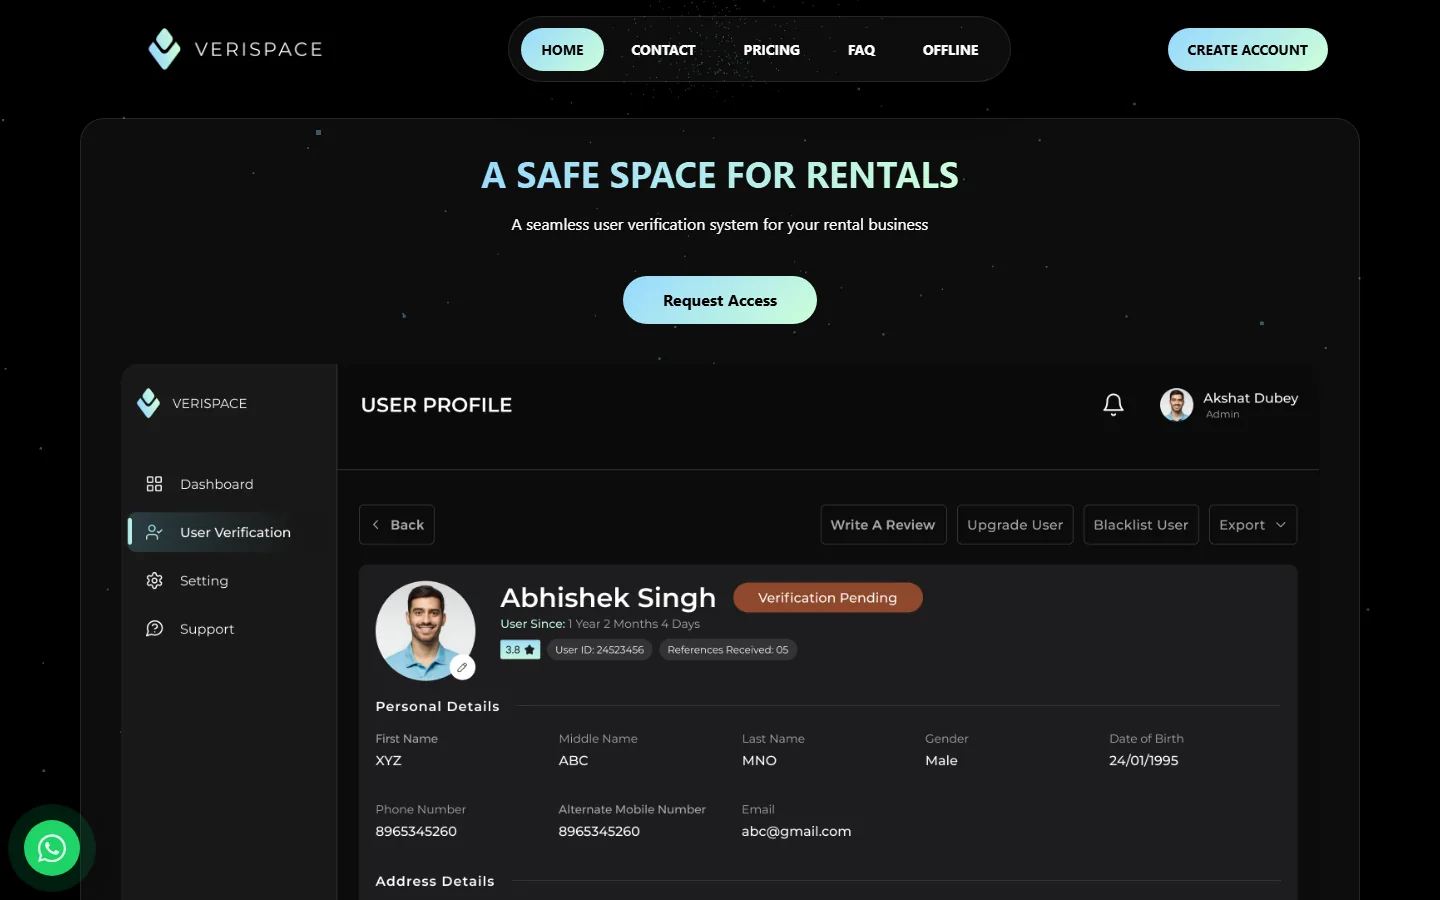Click the Create Account button
The image size is (1440, 900).
pos(1247,50)
